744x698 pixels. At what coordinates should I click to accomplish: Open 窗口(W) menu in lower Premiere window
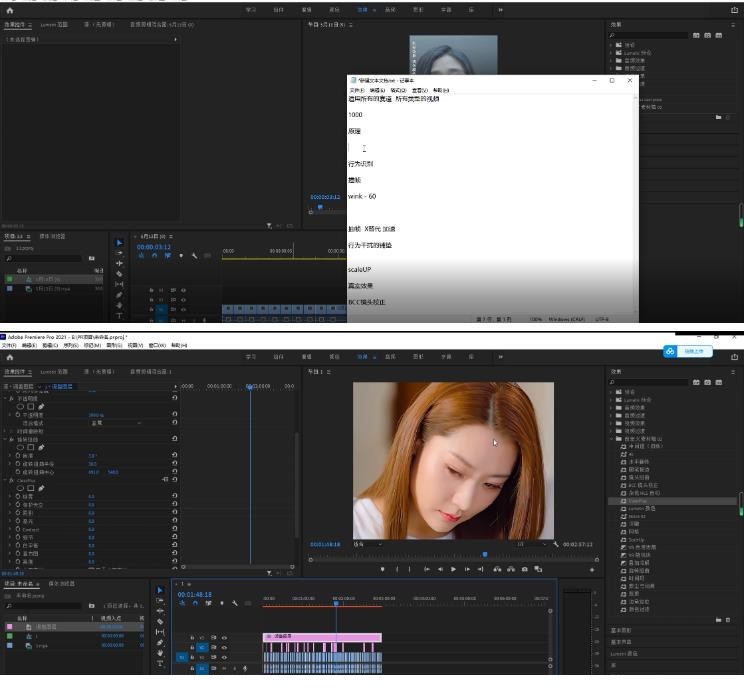(x=157, y=345)
